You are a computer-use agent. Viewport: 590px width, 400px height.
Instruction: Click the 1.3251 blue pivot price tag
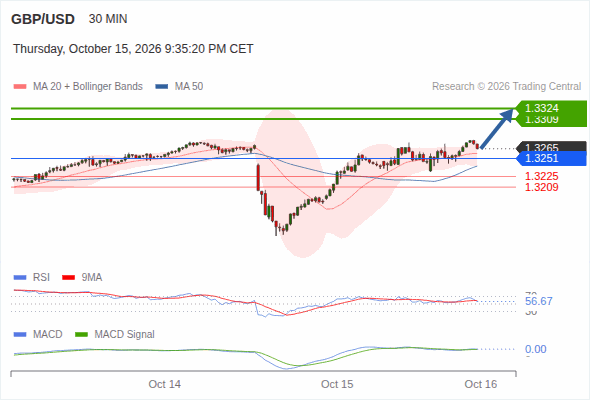[552, 158]
